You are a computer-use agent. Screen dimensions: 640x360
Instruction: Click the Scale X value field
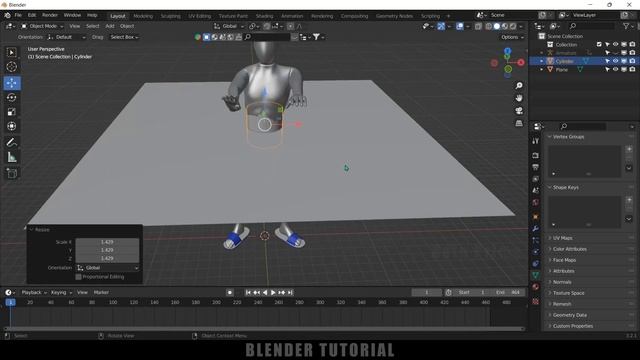[107, 242]
